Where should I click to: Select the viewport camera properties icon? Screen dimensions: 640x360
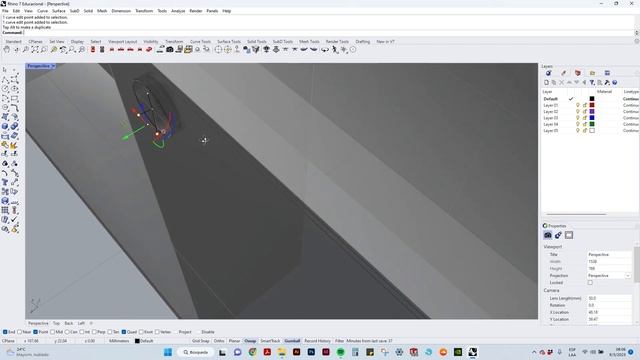[x=548, y=235]
